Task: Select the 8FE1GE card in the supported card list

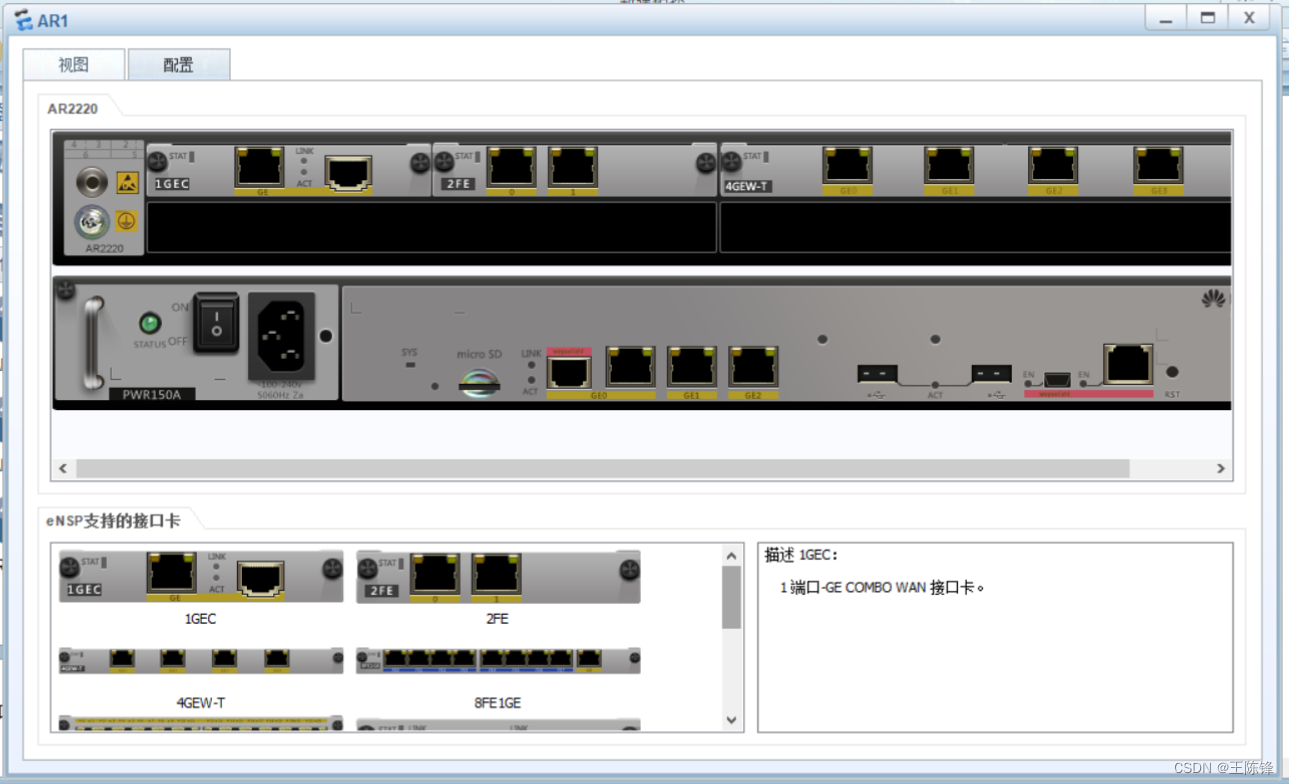Action: [x=498, y=660]
